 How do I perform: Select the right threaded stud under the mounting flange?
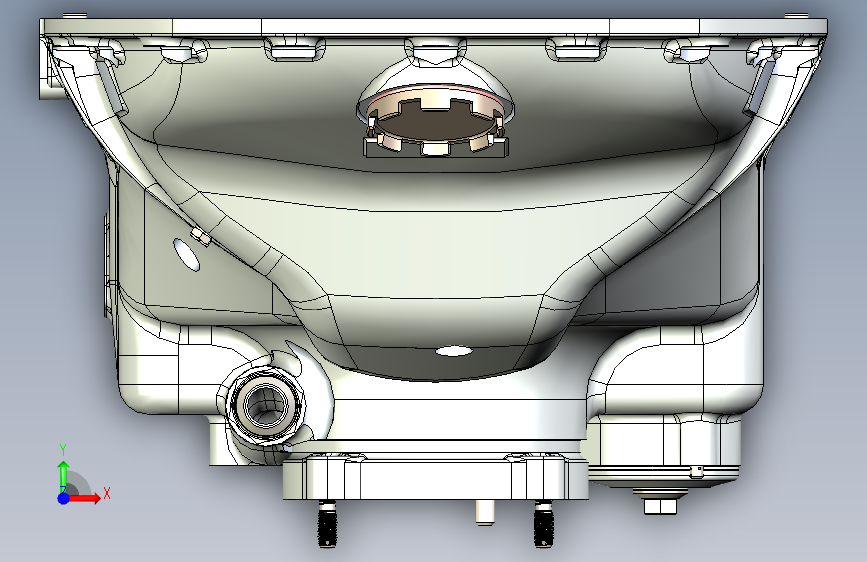pyautogui.click(x=543, y=523)
